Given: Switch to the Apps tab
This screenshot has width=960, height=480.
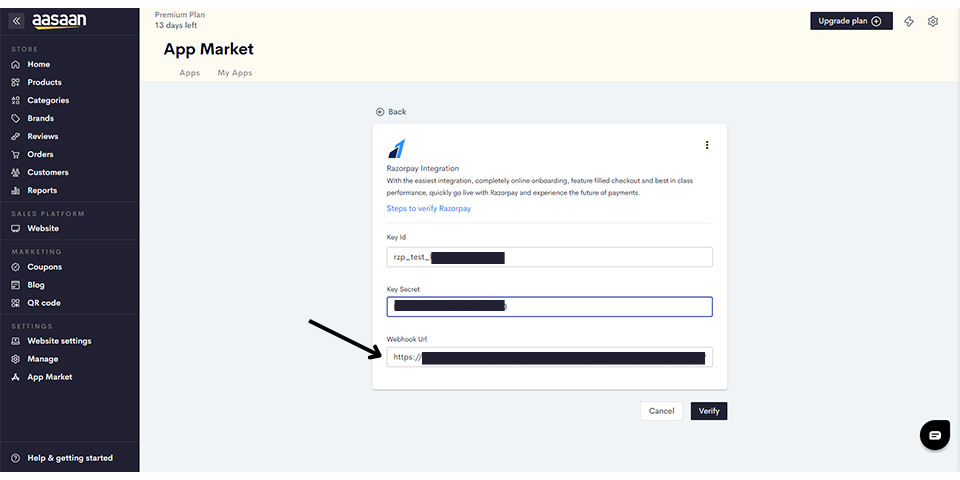Looking at the screenshot, I should click(x=189, y=73).
